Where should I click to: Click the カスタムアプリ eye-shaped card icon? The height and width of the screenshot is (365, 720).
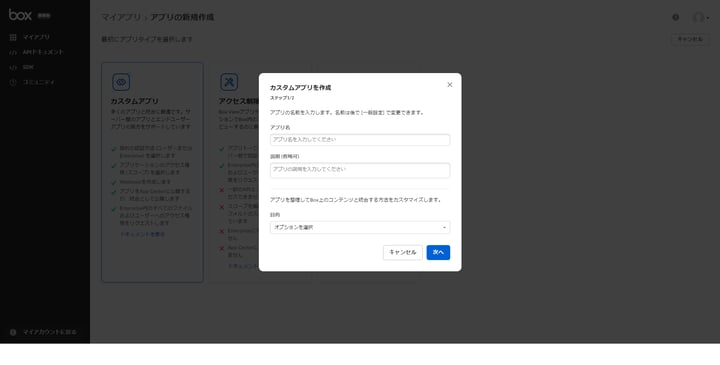(x=121, y=82)
